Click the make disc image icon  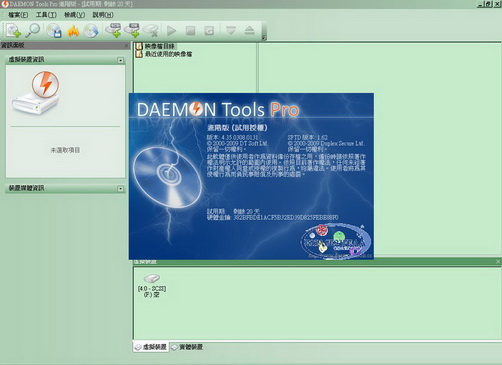pos(54,31)
